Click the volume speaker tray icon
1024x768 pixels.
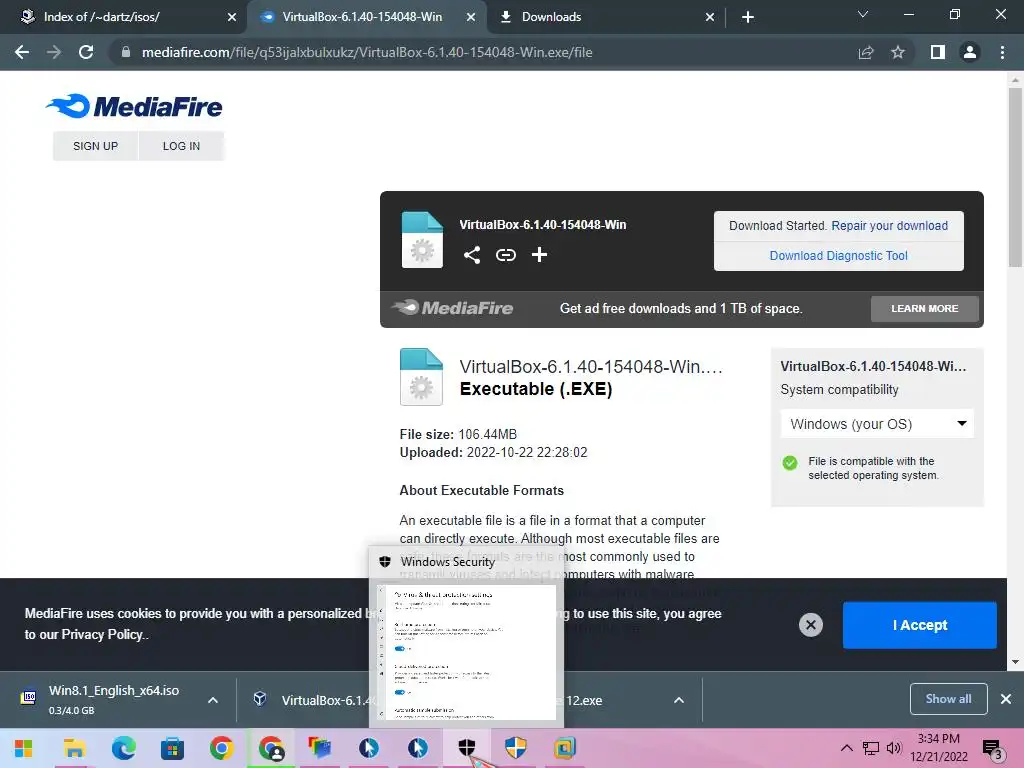click(x=893, y=748)
